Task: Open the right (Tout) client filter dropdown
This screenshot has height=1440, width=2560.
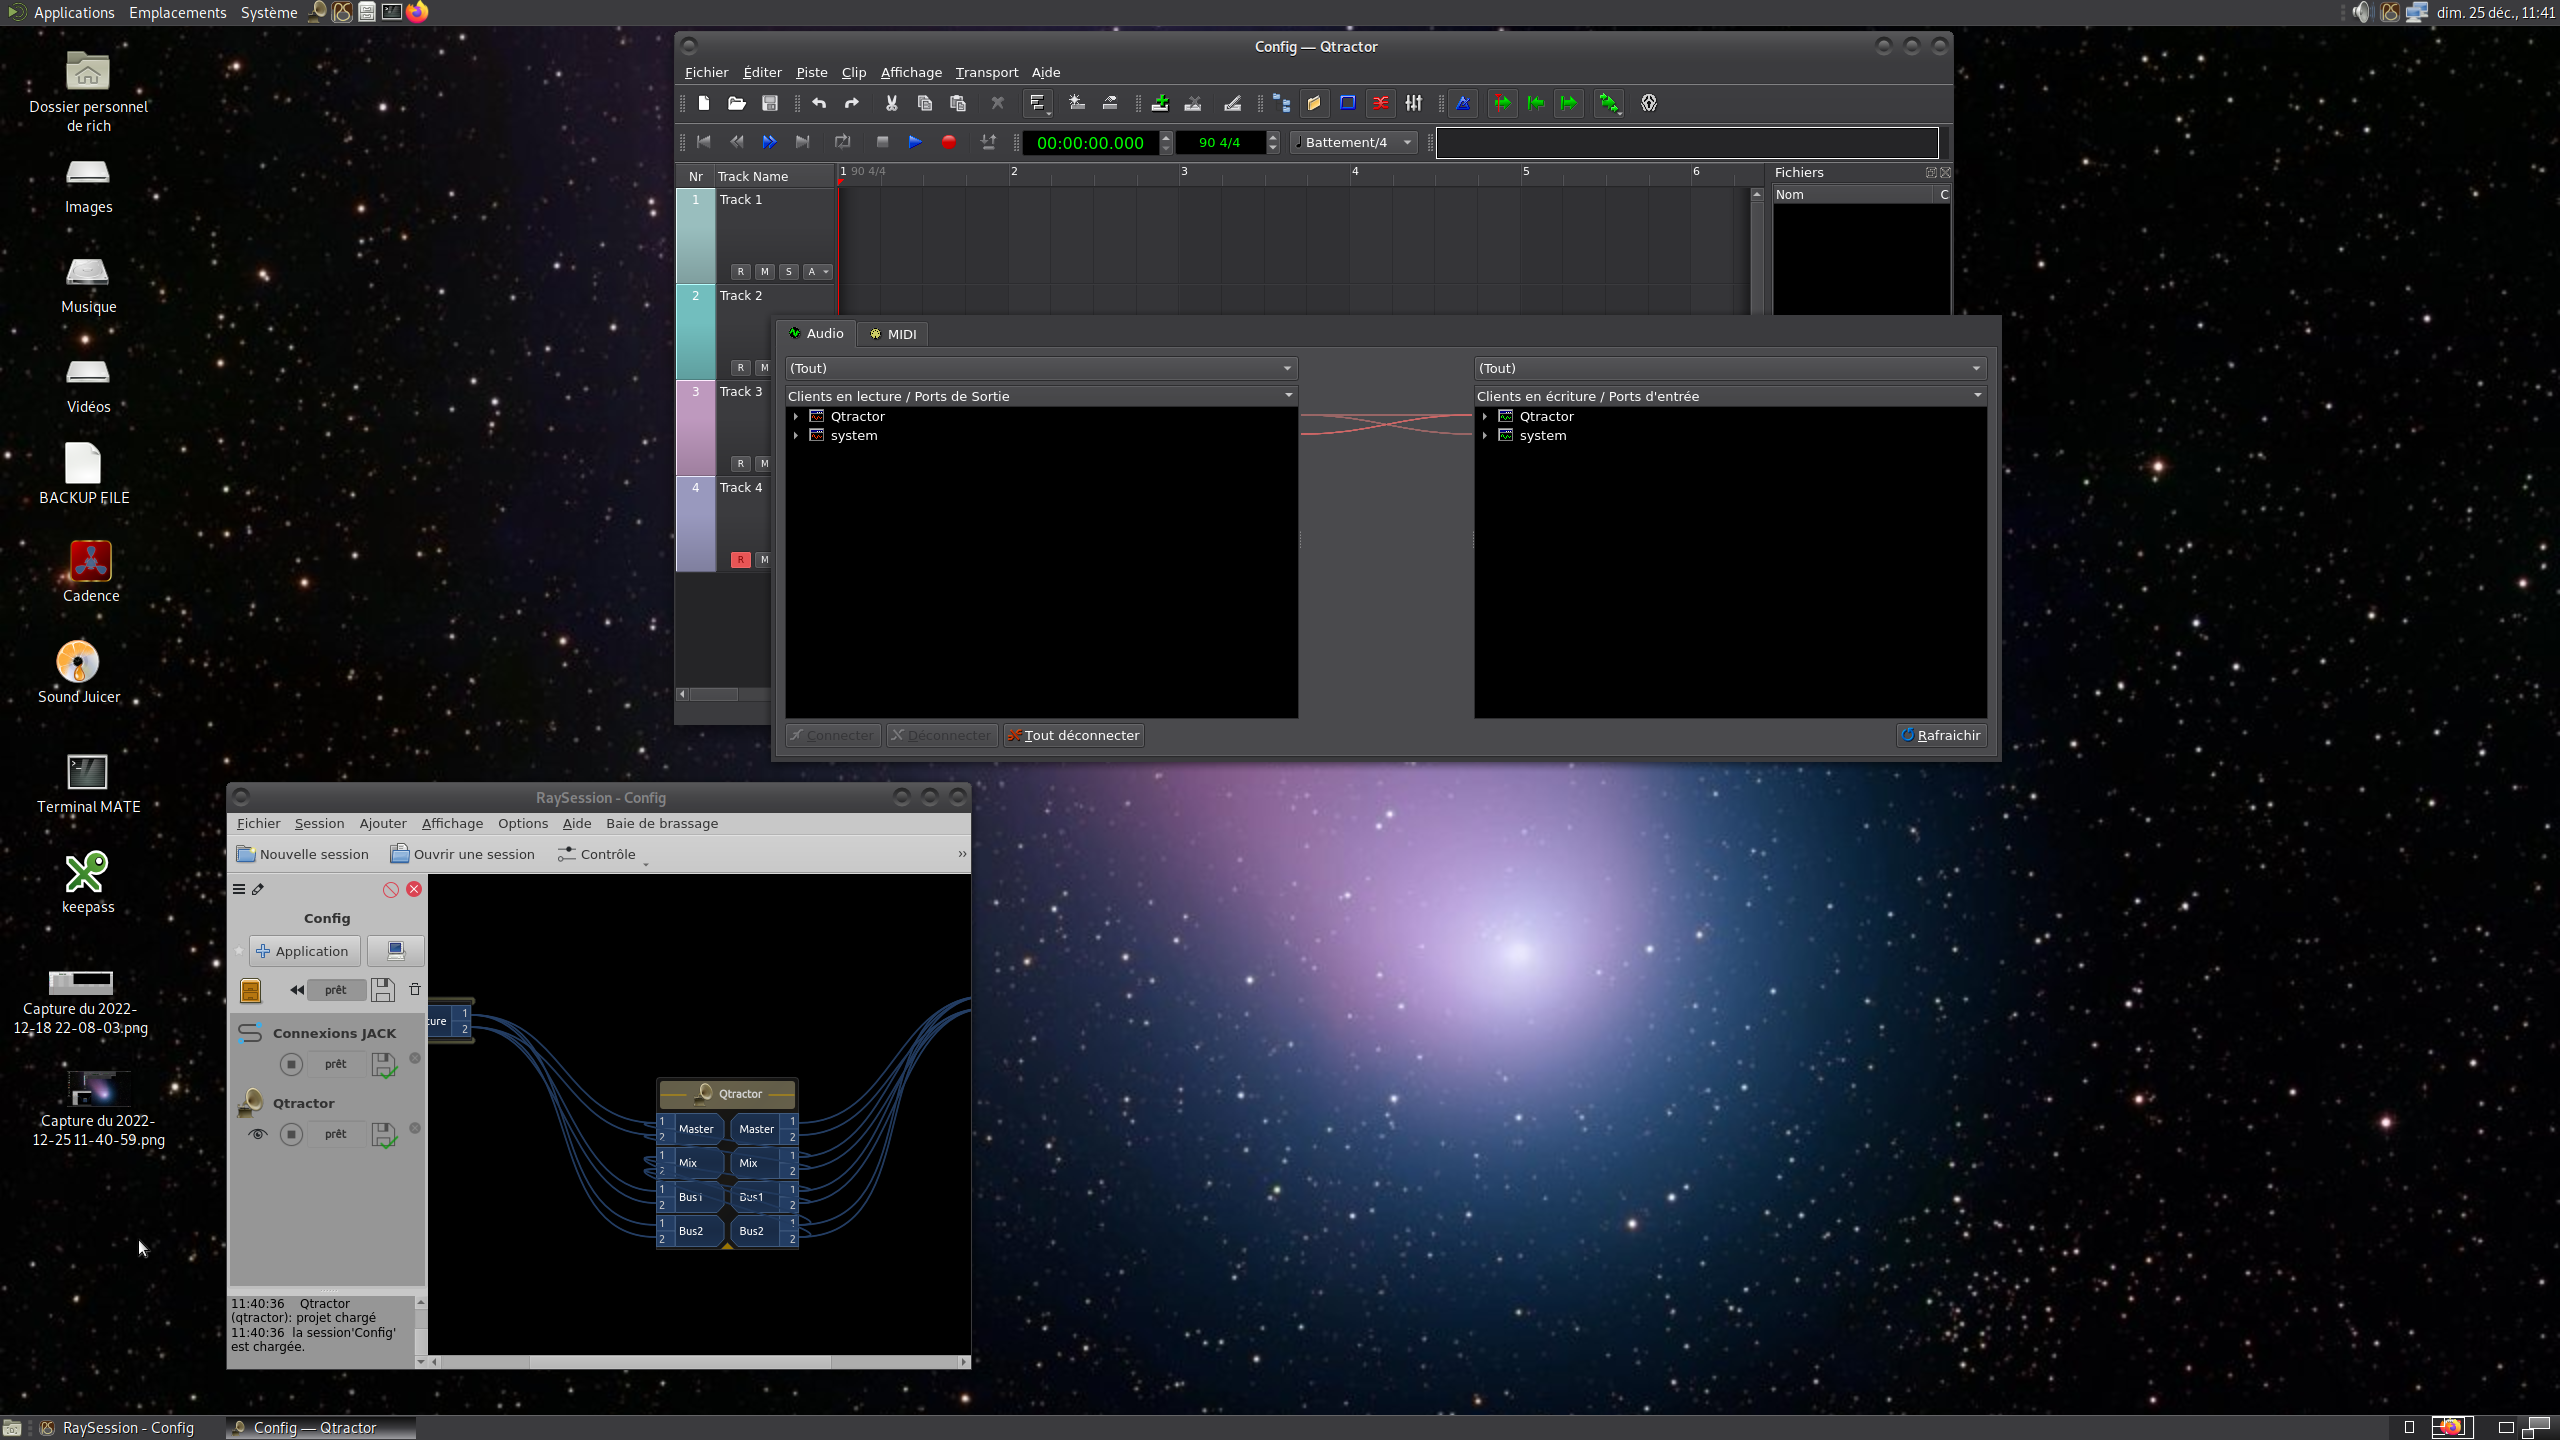Action: pyautogui.click(x=1730, y=368)
